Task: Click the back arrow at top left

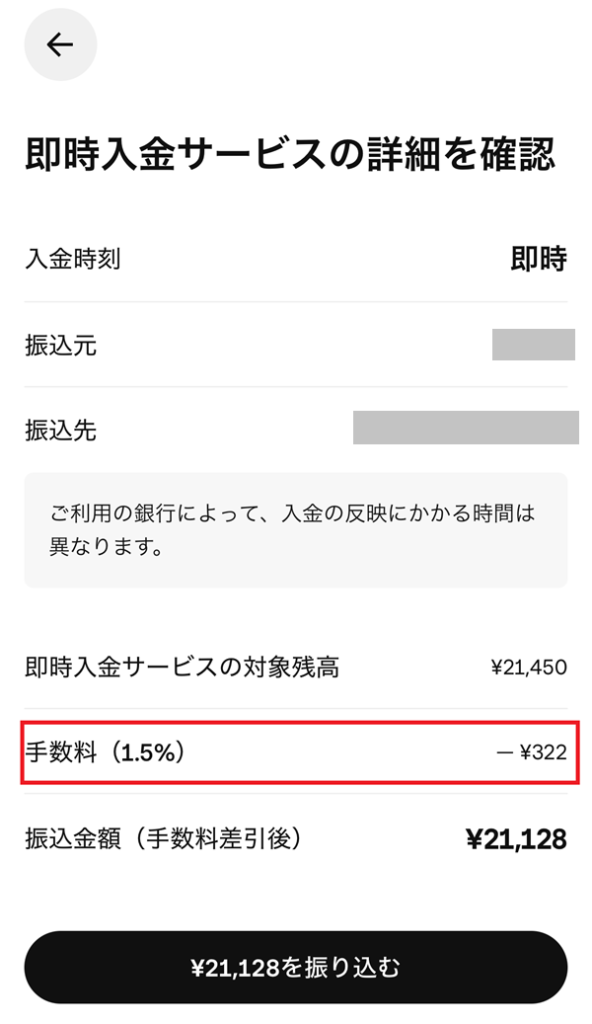Action: 60,44
